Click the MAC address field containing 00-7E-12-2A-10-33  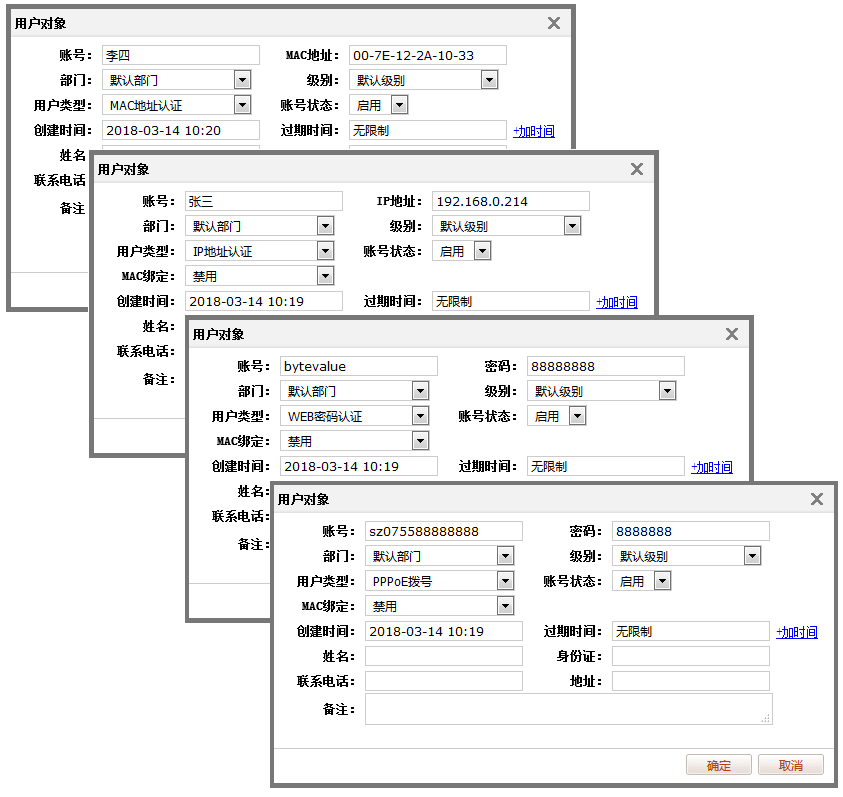[x=428, y=55]
